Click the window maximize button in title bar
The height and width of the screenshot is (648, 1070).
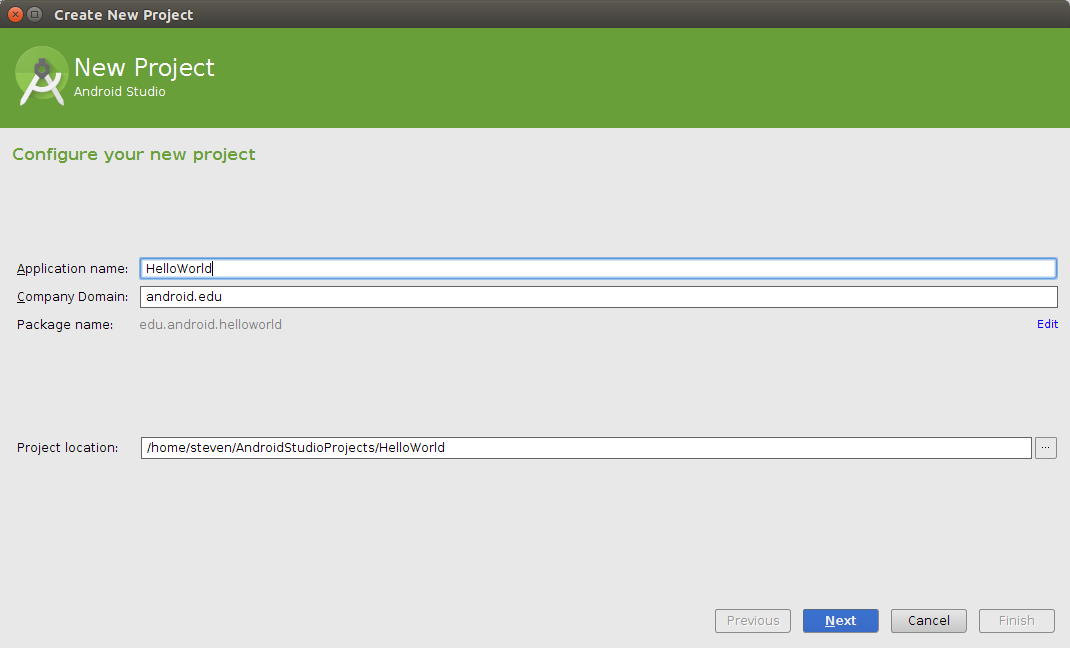click(x=35, y=14)
